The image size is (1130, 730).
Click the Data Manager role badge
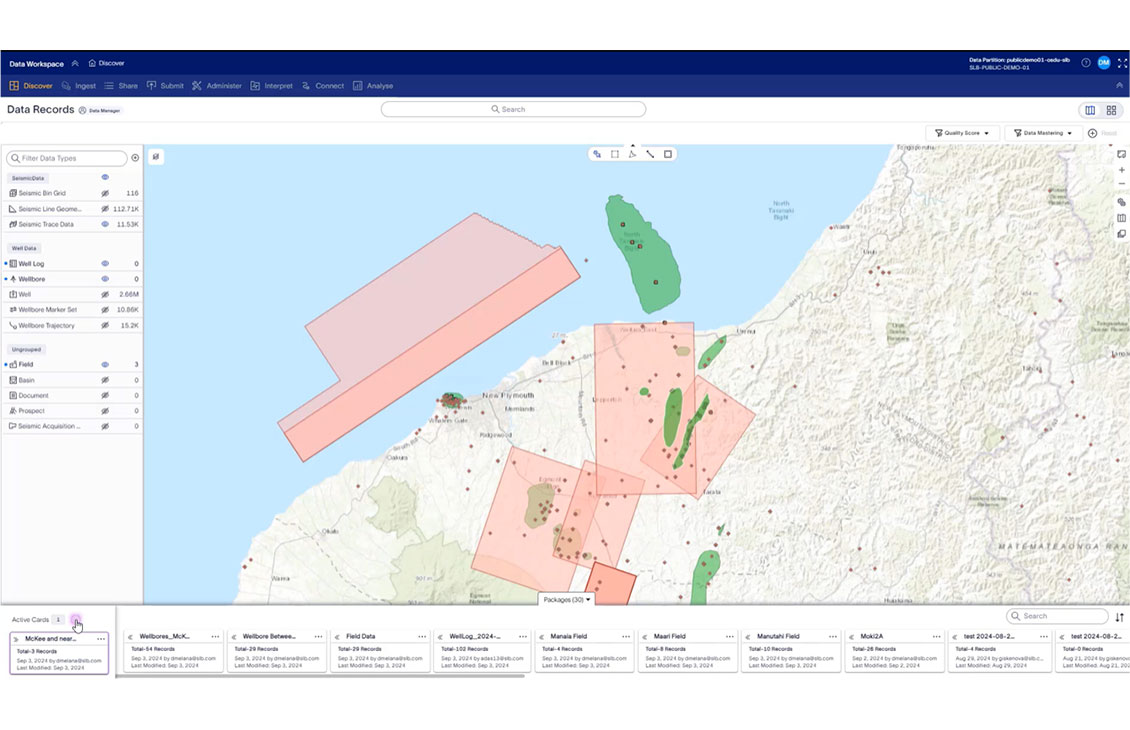[105, 110]
